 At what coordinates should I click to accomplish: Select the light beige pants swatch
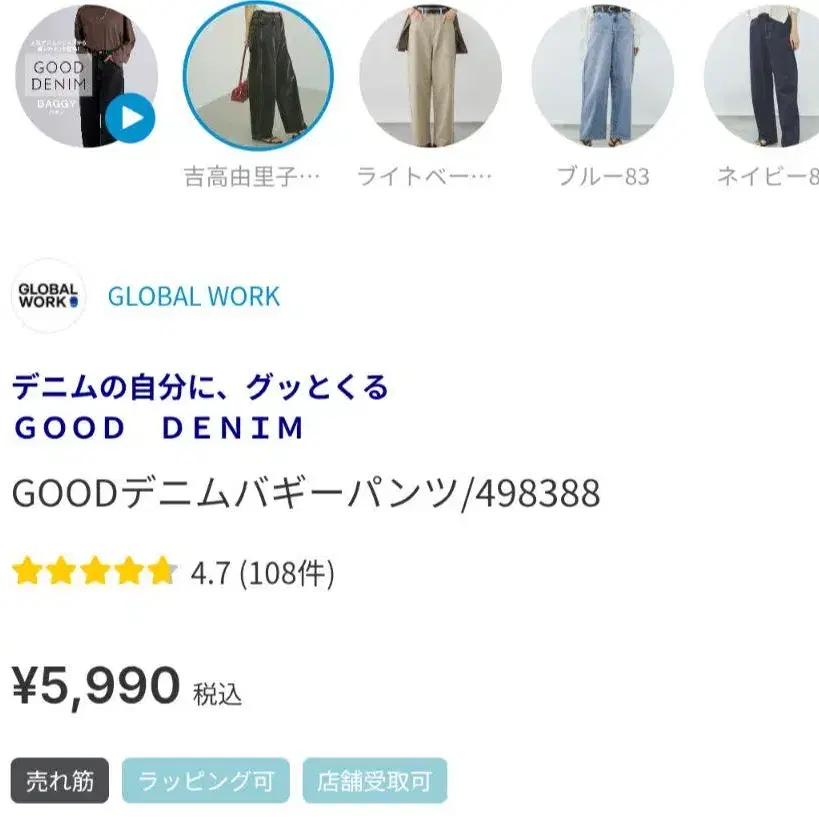point(430,76)
